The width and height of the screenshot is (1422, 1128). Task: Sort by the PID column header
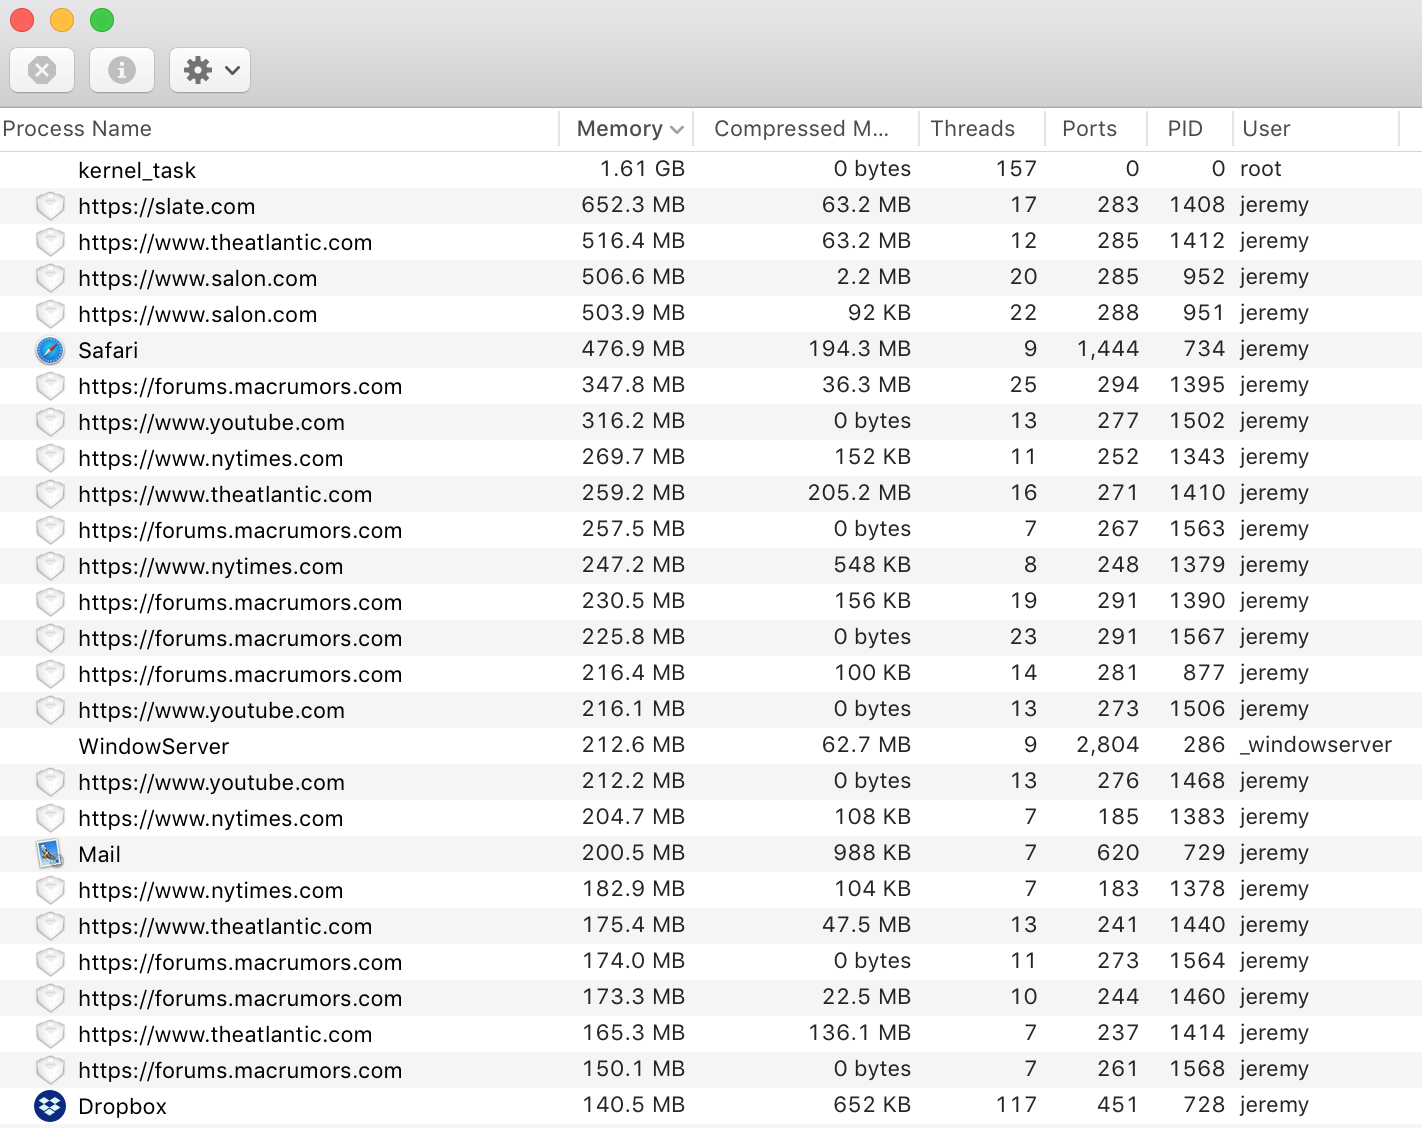point(1189,129)
